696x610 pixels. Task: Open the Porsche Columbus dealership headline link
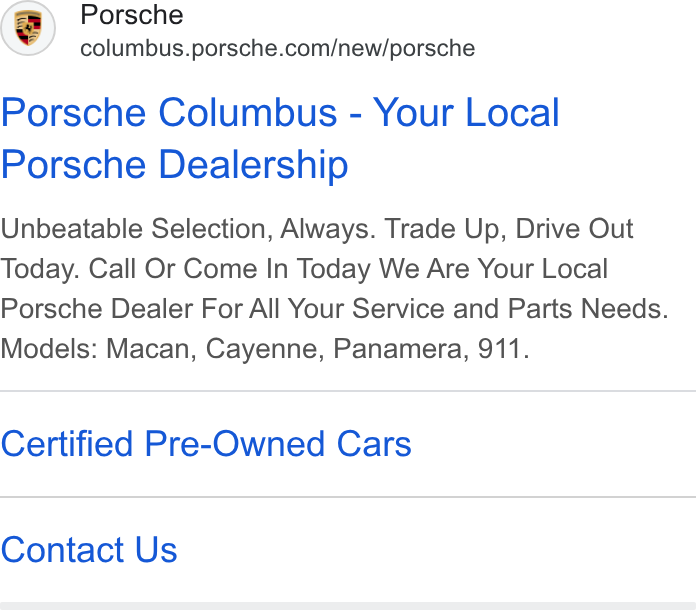pyautogui.click(x=280, y=138)
